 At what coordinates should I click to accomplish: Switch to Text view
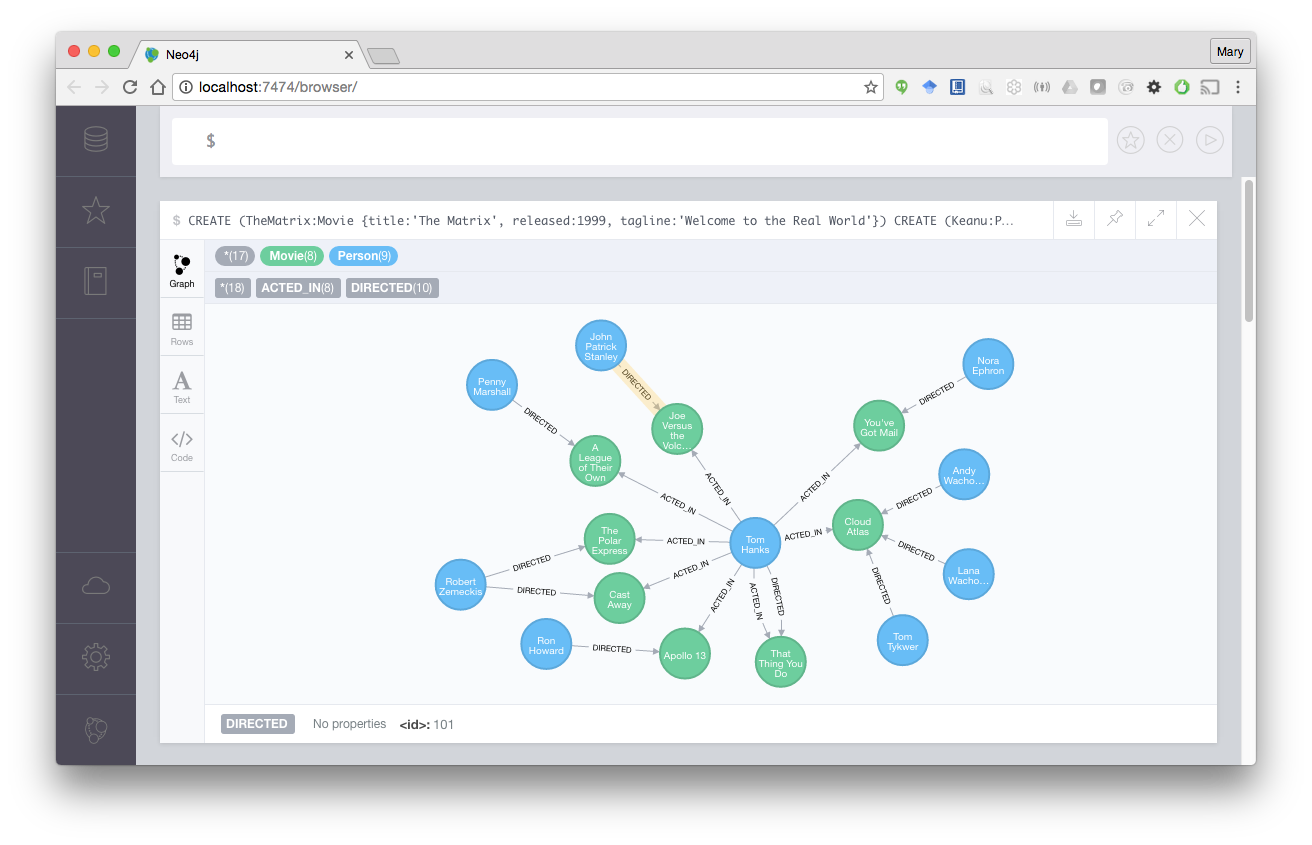coord(182,386)
